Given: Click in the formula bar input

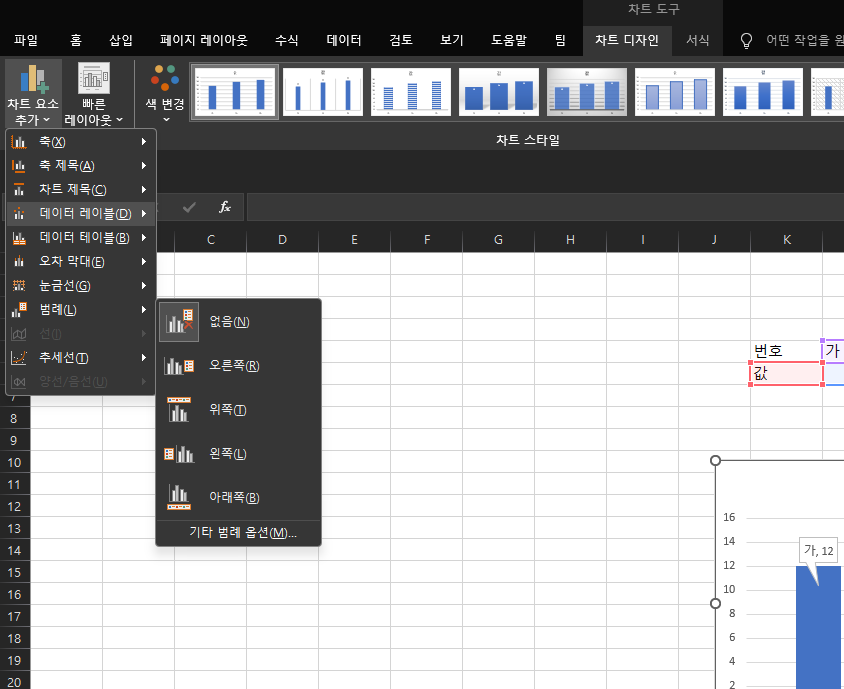Looking at the screenshot, I should pos(545,207).
